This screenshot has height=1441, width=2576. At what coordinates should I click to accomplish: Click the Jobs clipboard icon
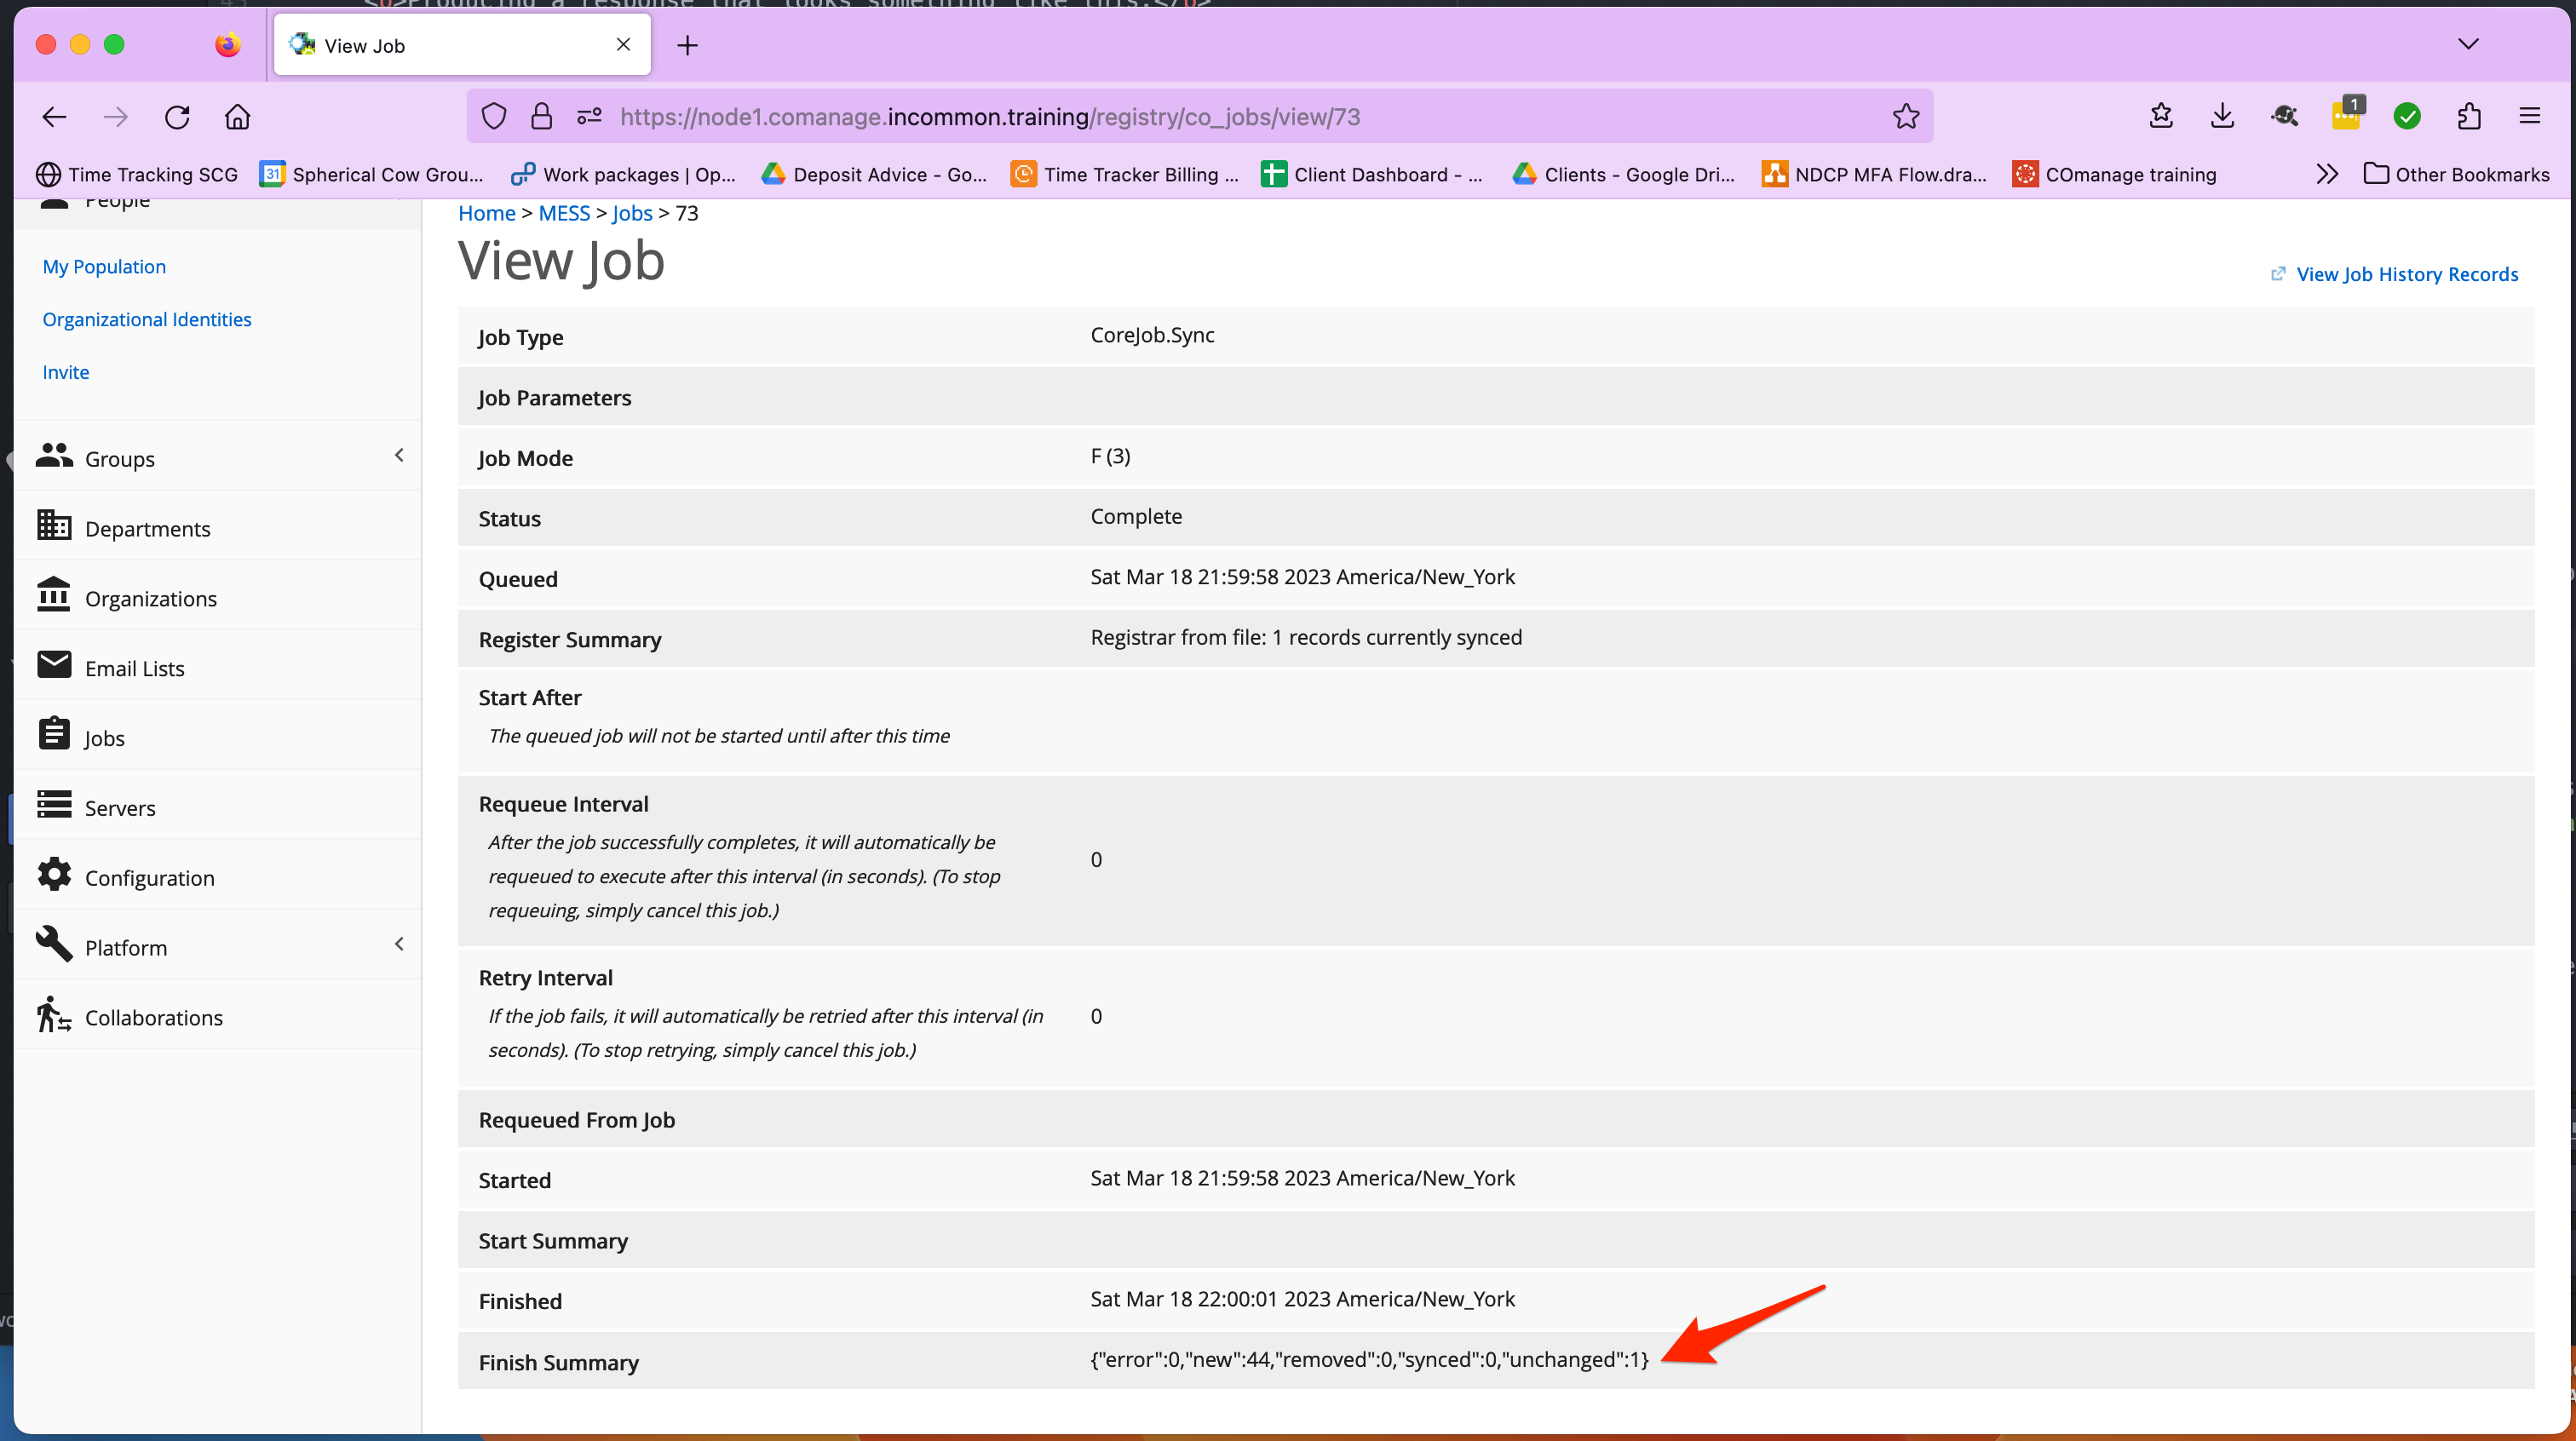point(54,733)
